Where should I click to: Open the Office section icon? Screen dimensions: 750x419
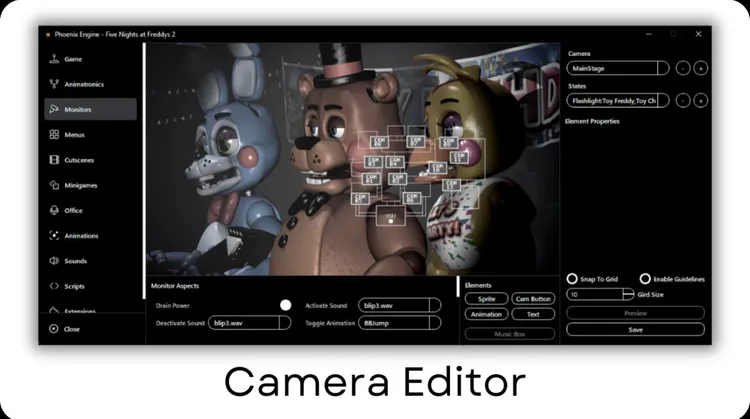coord(54,210)
